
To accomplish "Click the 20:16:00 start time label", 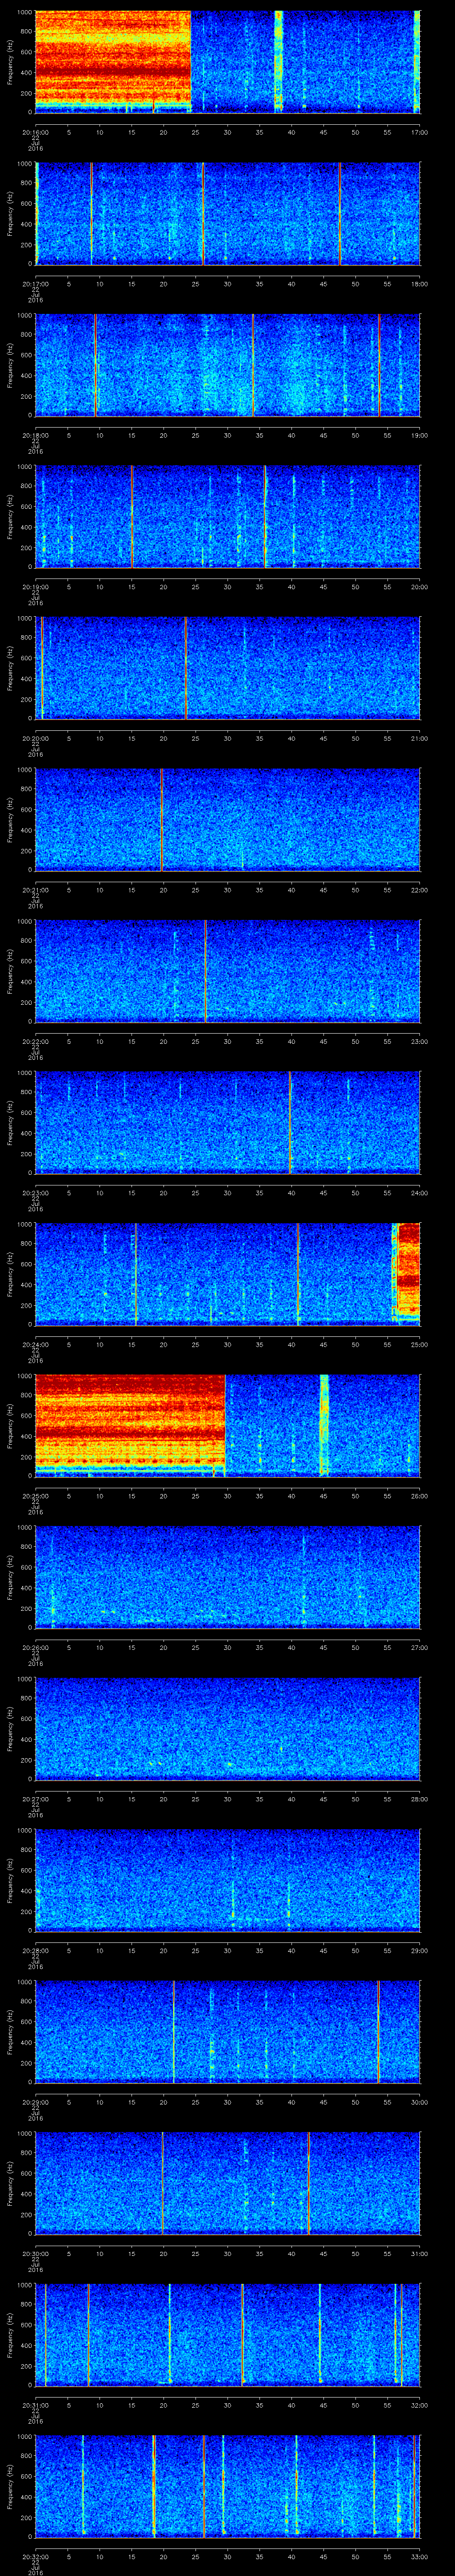I will pos(36,132).
